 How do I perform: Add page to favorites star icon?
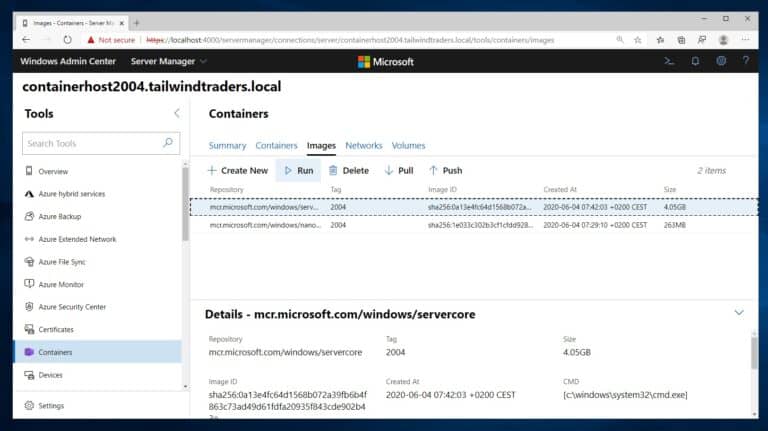click(x=638, y=40)
